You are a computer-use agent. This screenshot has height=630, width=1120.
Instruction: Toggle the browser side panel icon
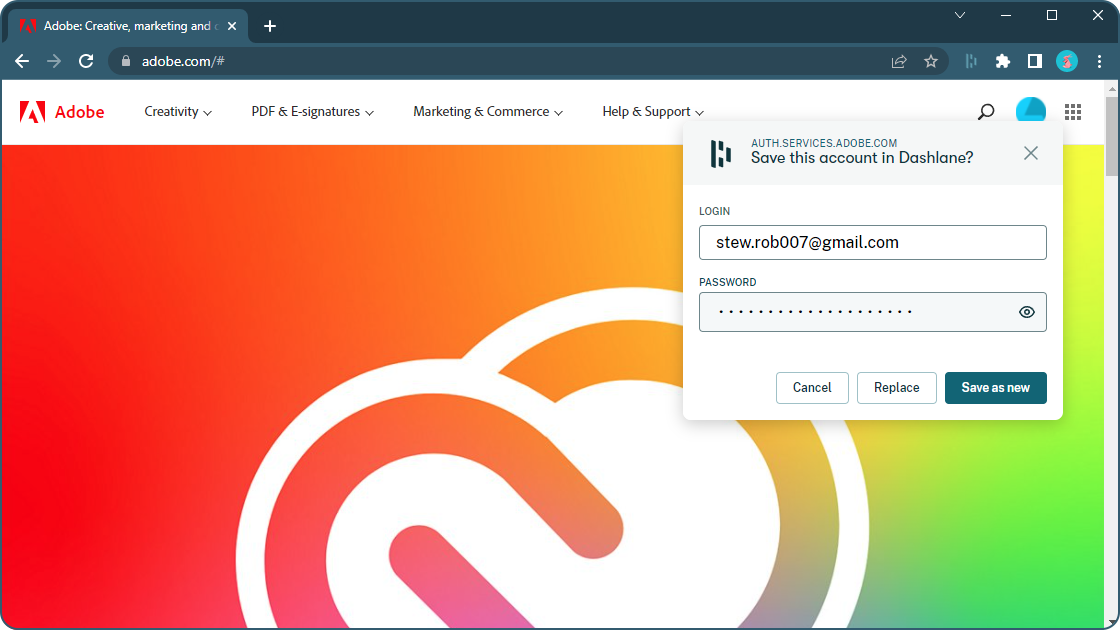(1035, 61)
